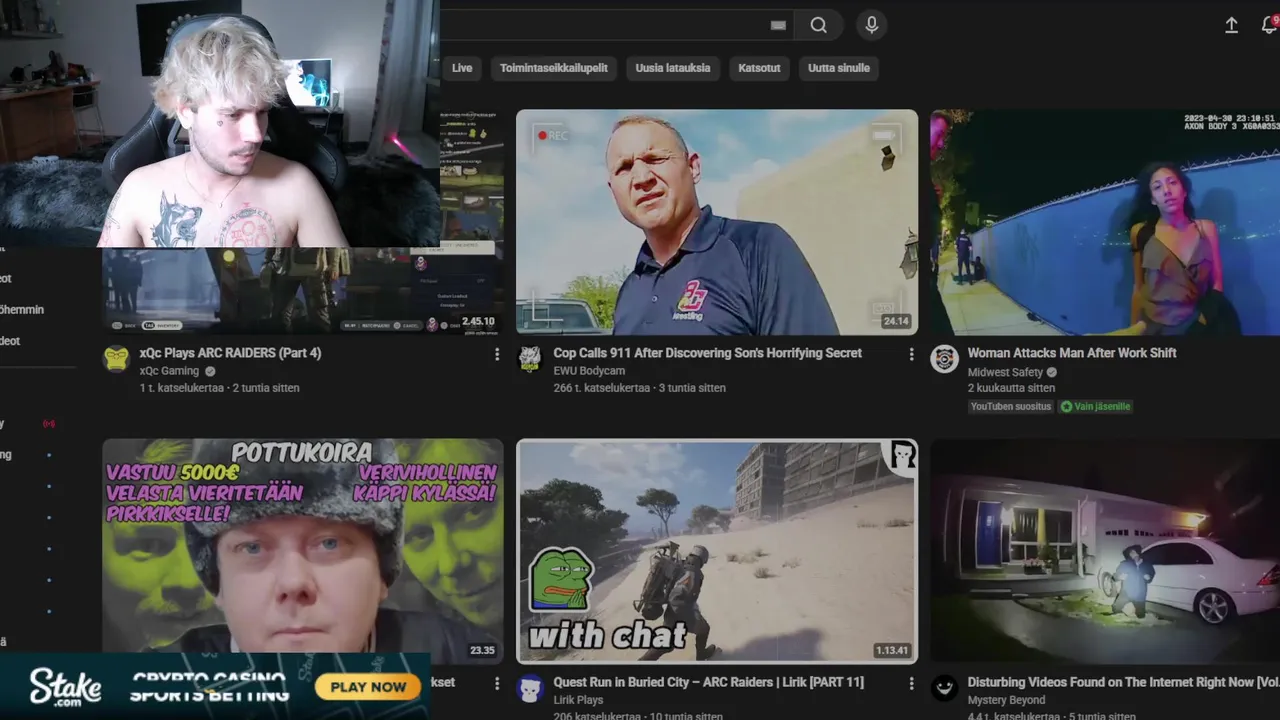Click the 'YouTuben suositus' badge
The image size is (1280, 720).
(1011, 406)
